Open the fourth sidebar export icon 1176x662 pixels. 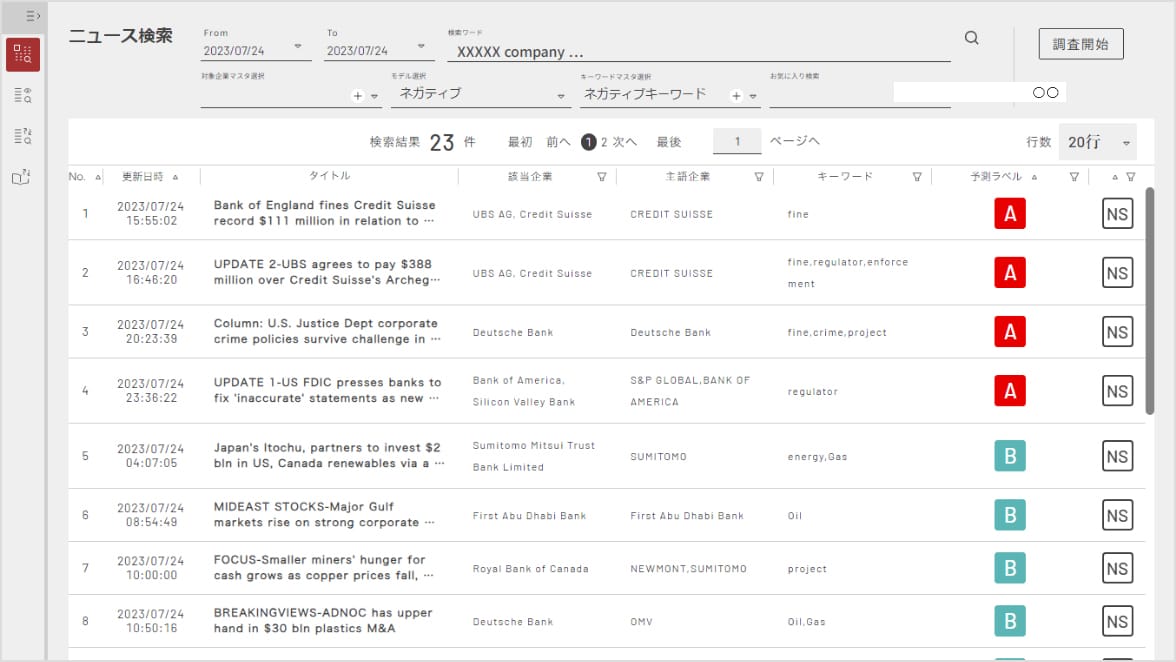[22, 176]
